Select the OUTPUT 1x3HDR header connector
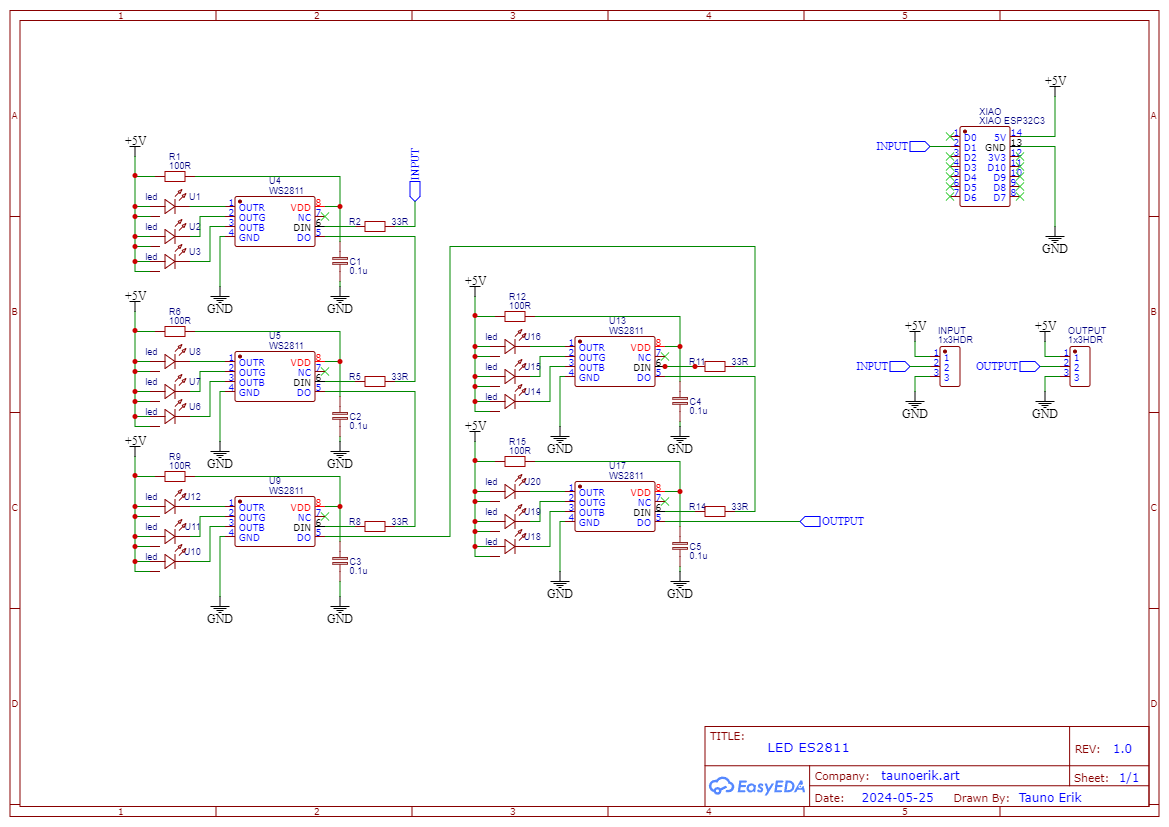 [x=1079, y=366]
